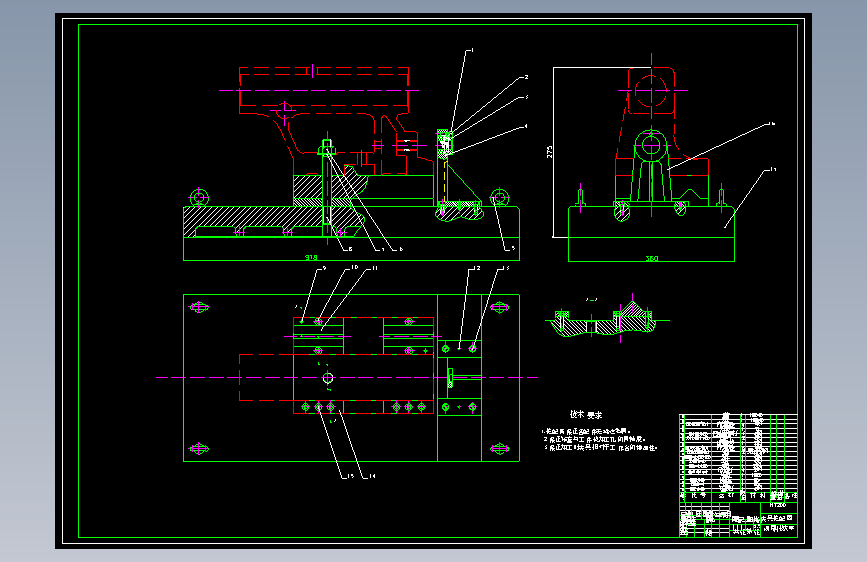Click the 360 width dimension text
This screenshot has width=867, height=562.
pos(652,258)
